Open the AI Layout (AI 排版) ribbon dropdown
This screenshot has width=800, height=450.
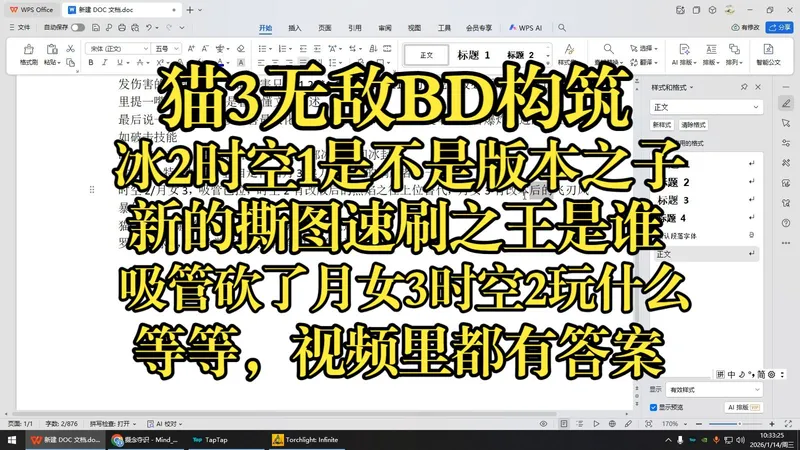tap(684, 62)
